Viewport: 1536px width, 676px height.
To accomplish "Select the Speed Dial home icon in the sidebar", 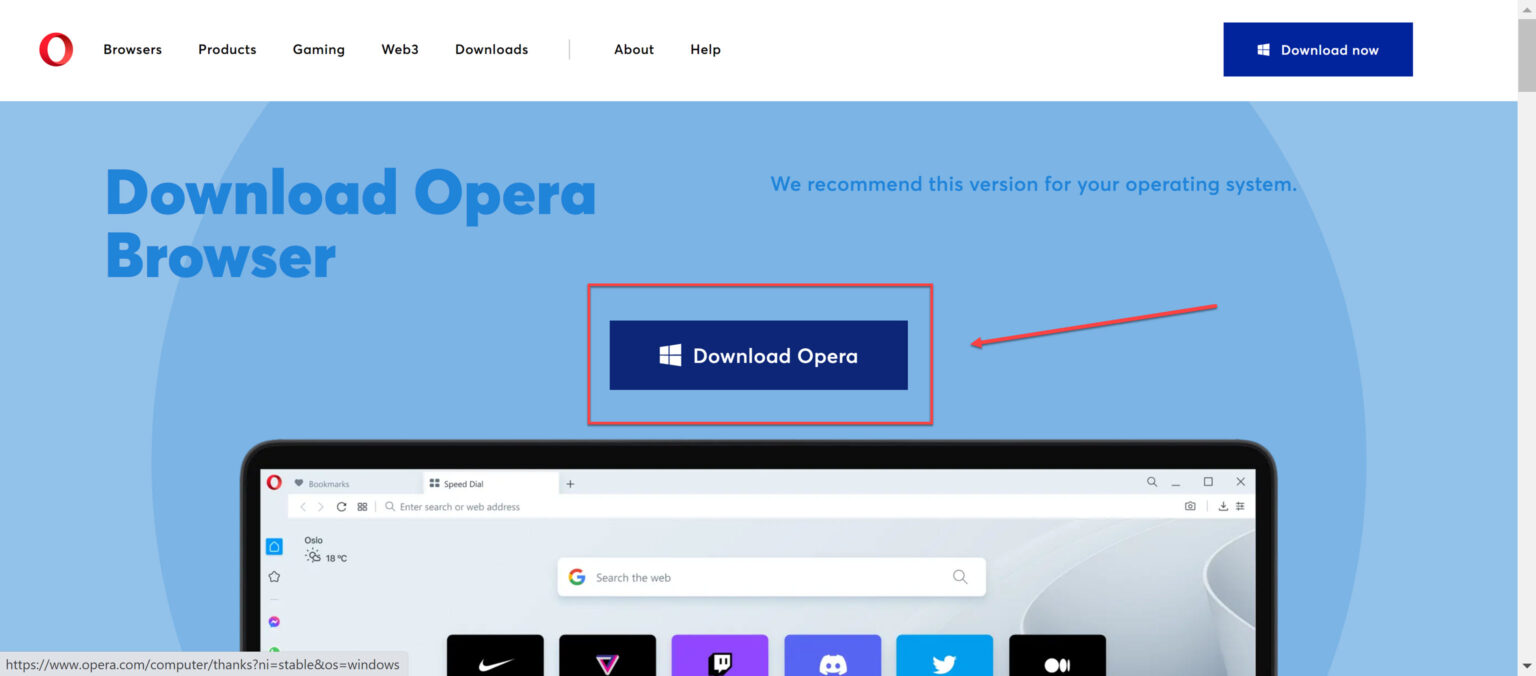I will coord(274,545).
